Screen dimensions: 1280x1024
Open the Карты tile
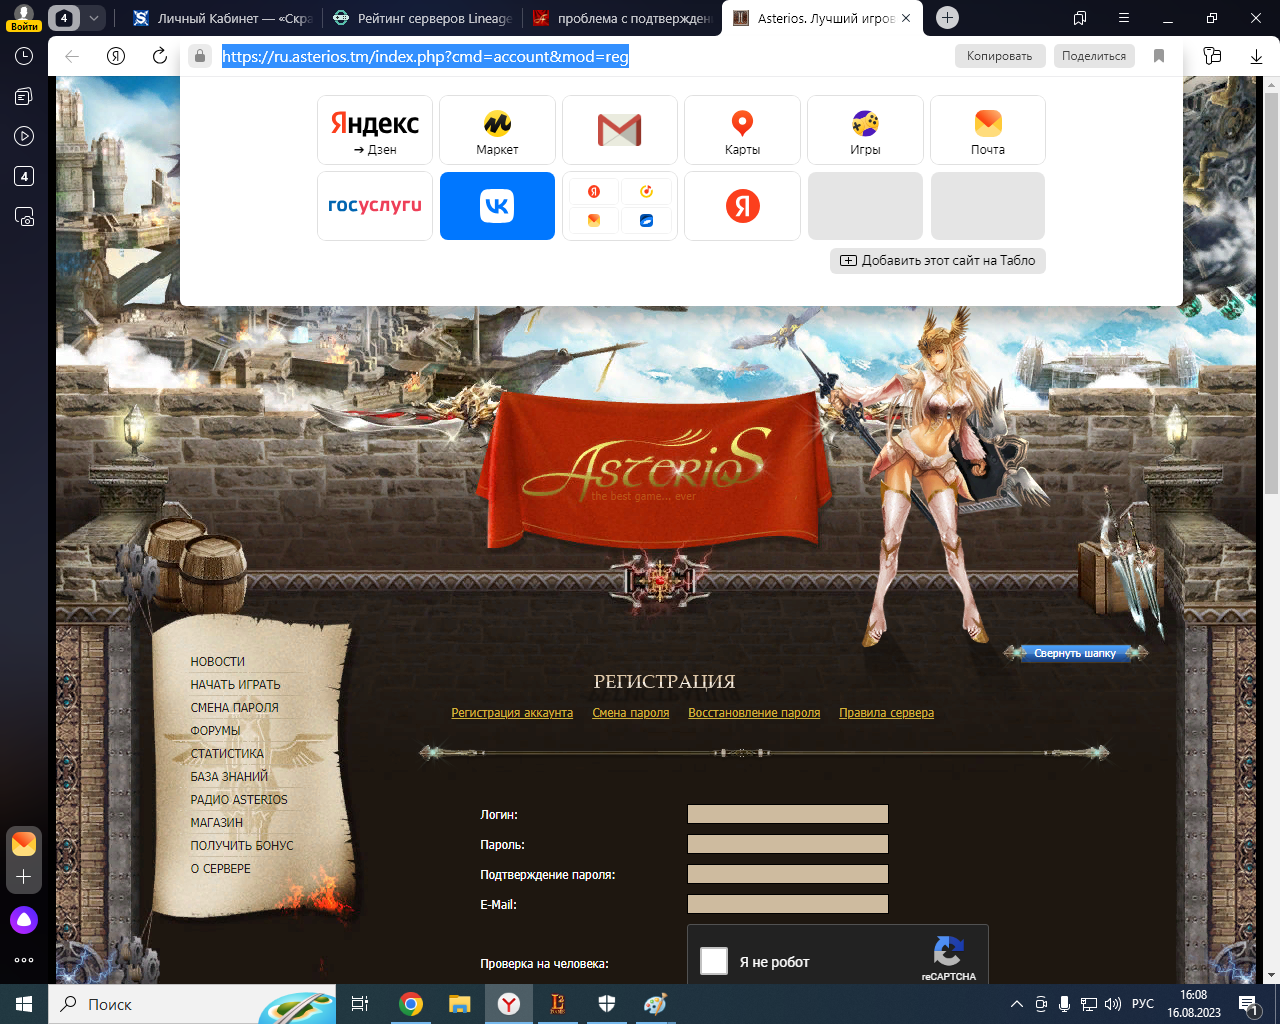pos(742,130)
